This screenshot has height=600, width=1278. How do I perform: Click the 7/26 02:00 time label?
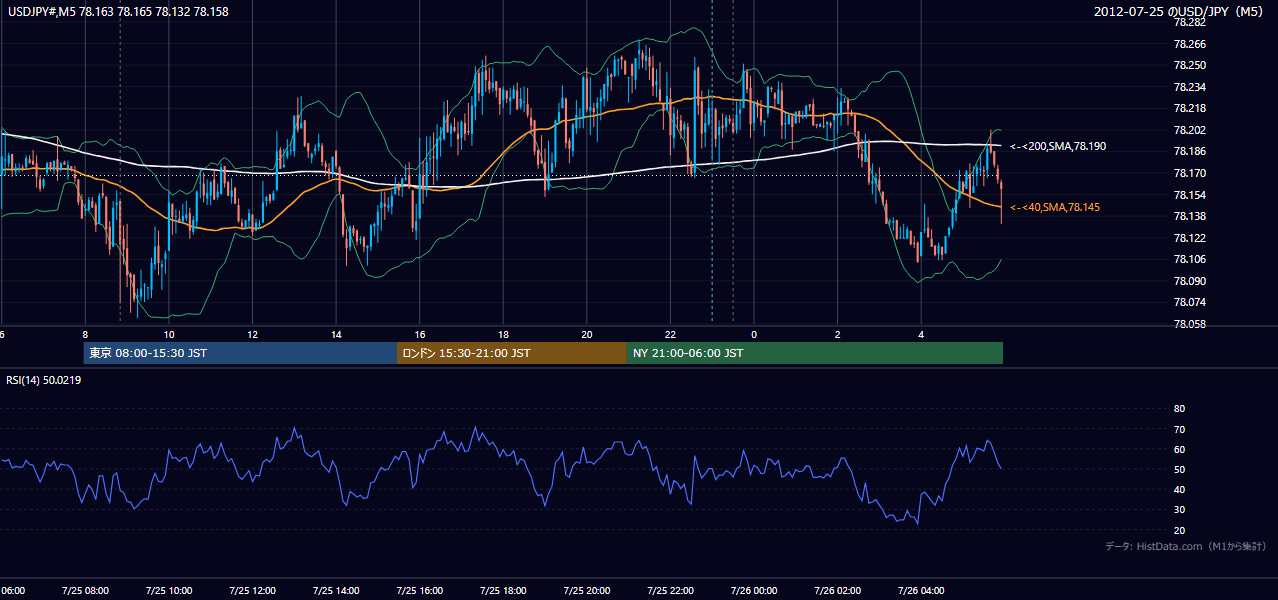point(838,591)
